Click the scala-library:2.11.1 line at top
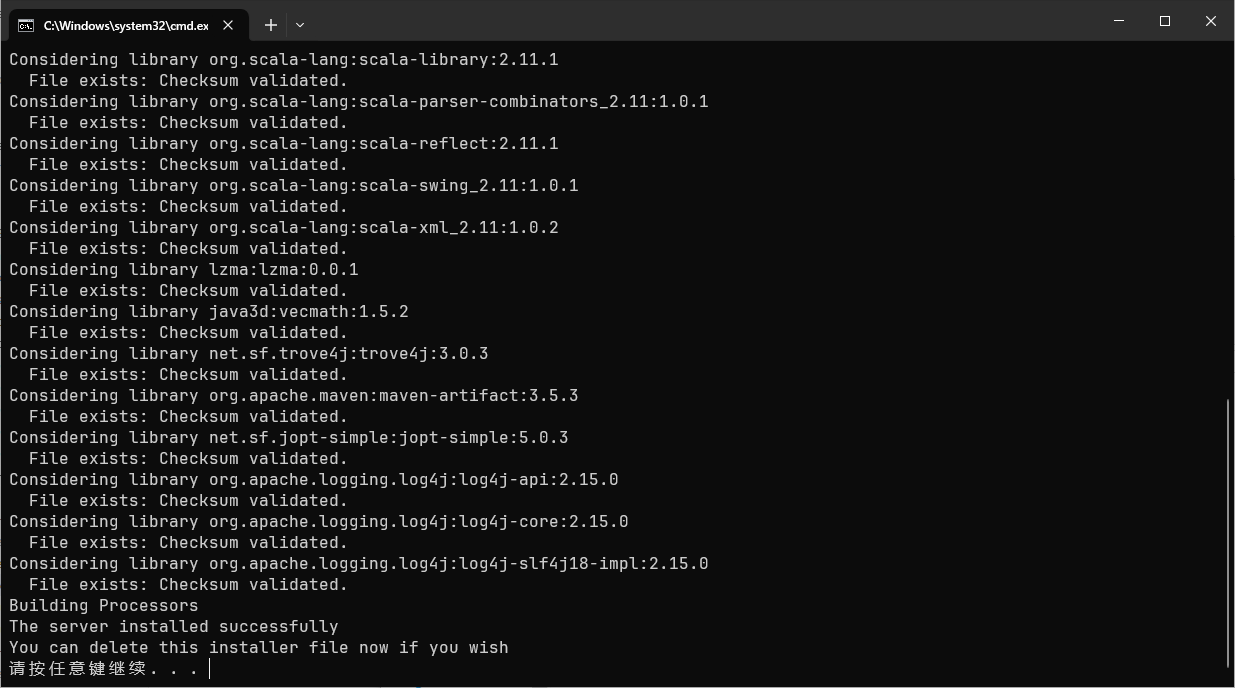 [284, 60]
